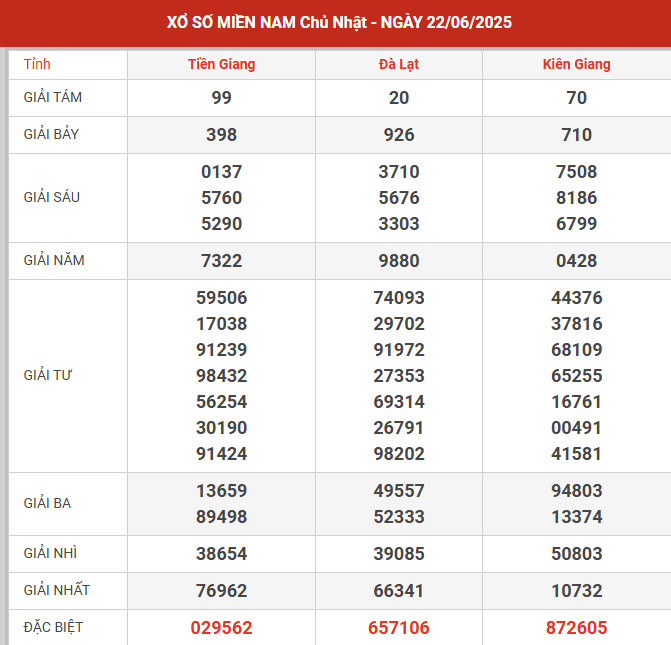Click the 'GIẢI NHÌ' row label
Image resolution: width=671 pixels, height=645 pixels.
coord(50,553)
